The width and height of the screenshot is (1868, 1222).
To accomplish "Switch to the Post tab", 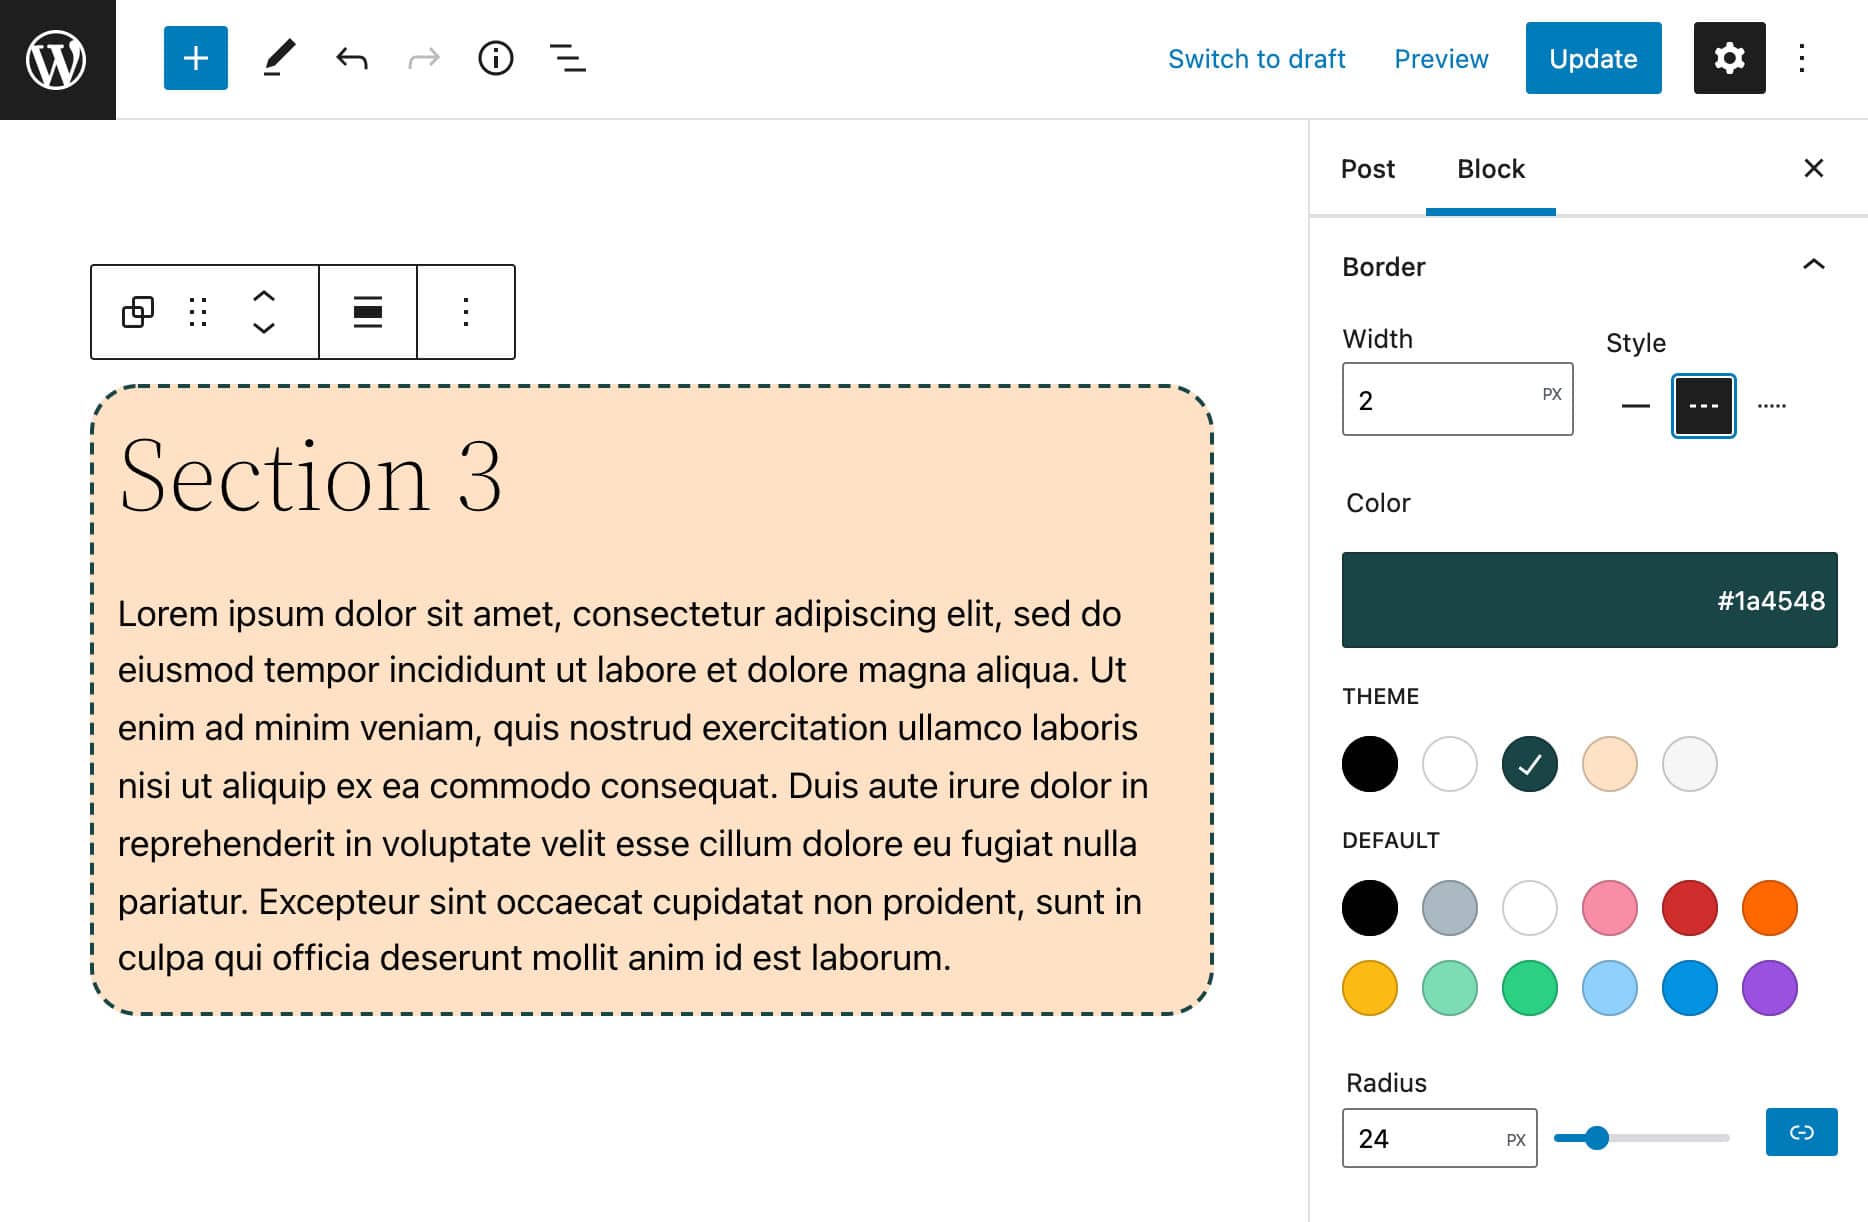I will [x=1367, y=169].
